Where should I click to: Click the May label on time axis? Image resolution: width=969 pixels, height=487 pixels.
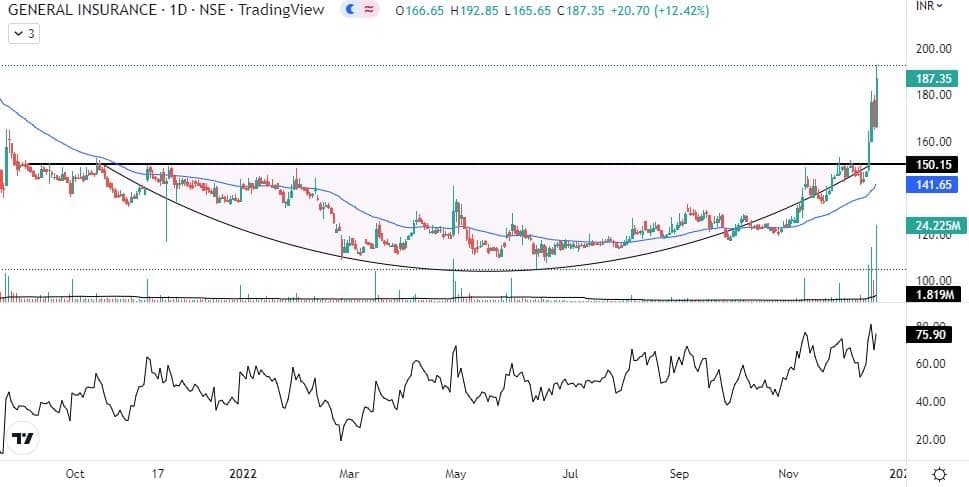(456, 474)
